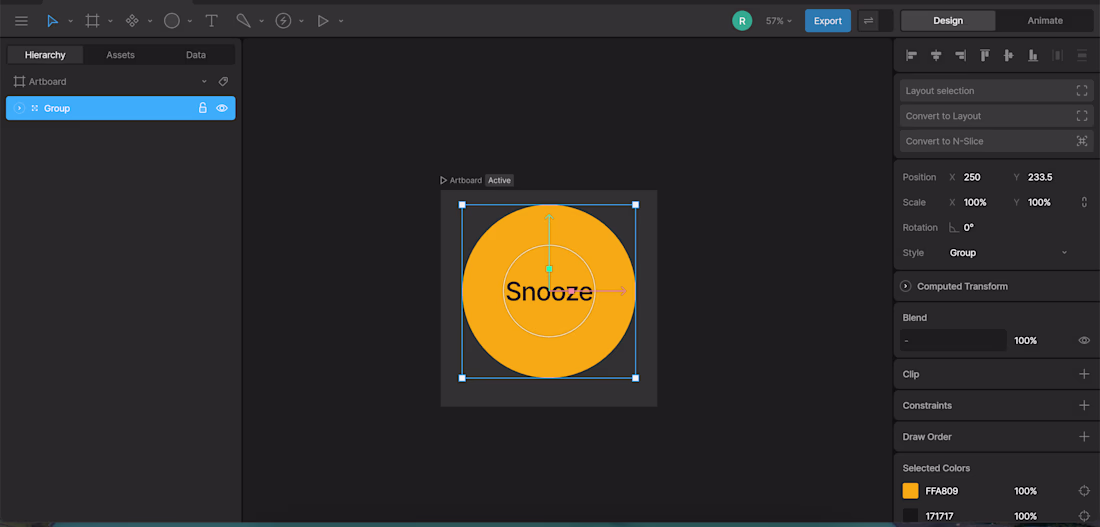Screen dimensions: 1100x527
Task: Select the arrow Select tool
Action: click(53, 21)
